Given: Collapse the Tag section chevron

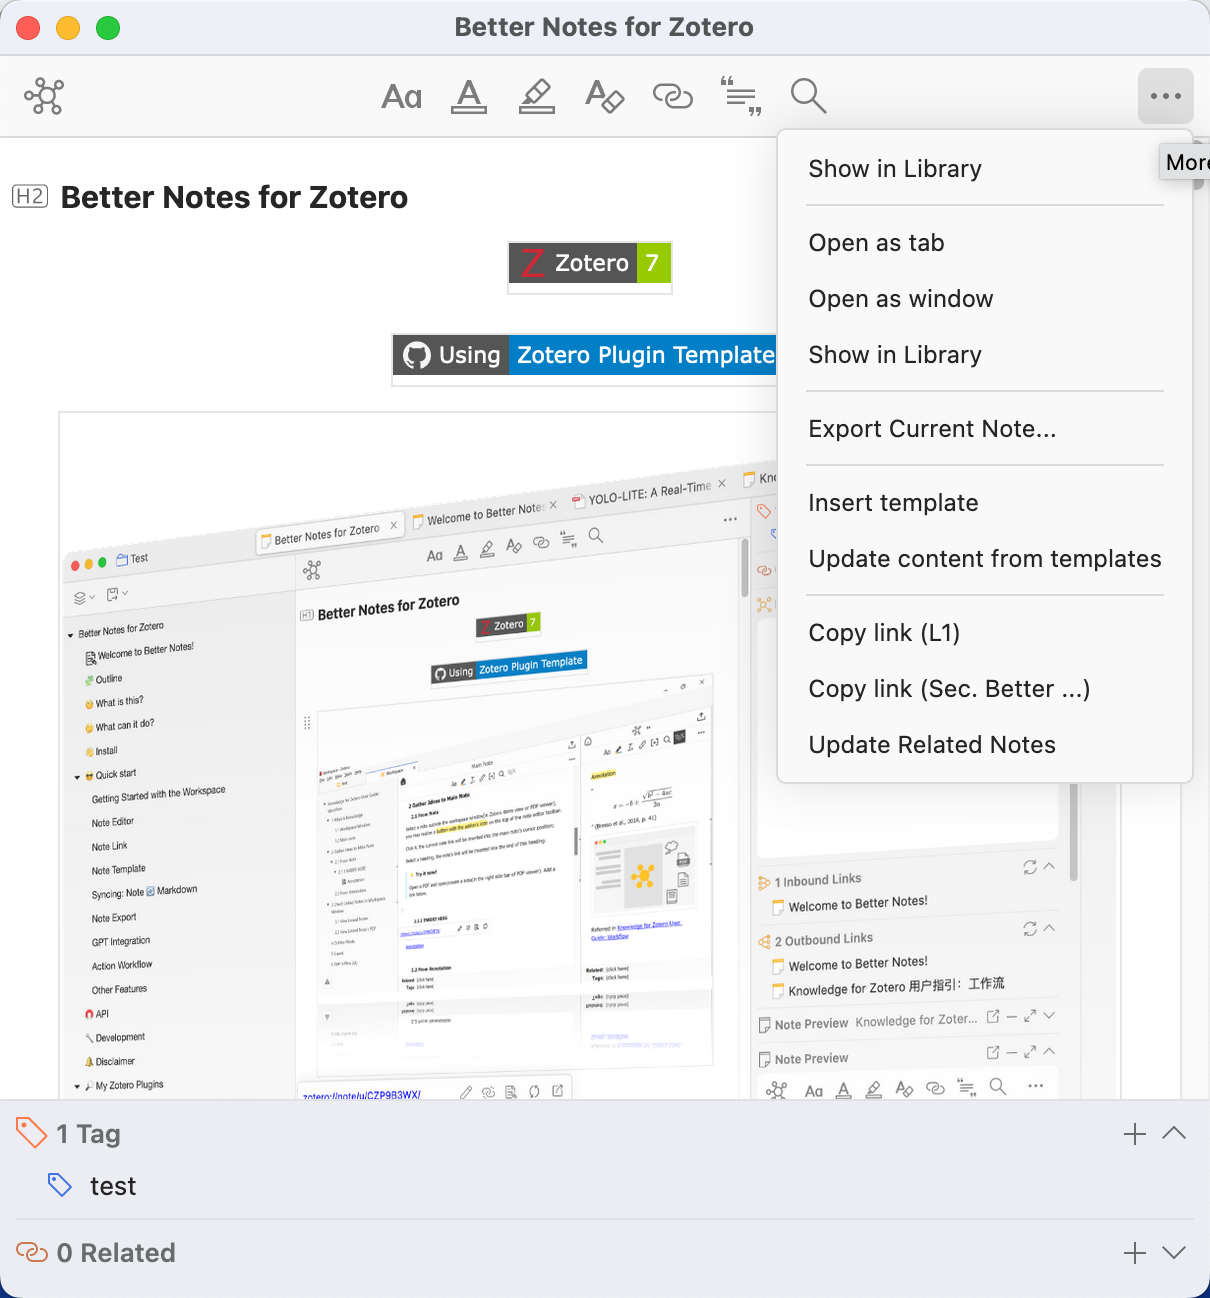Looking at the screenshot, I should [x=1174, y=1134].
